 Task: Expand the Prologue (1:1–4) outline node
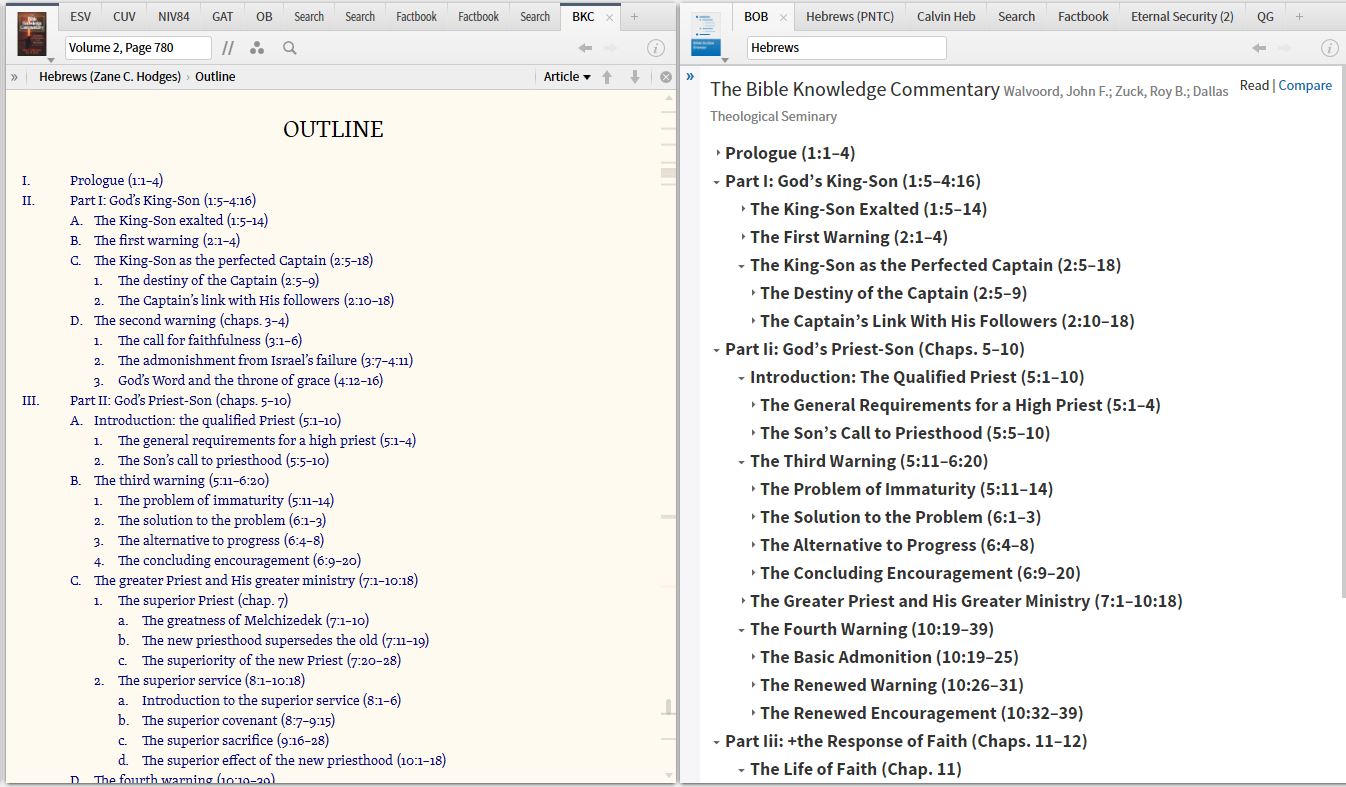point(718,153)
